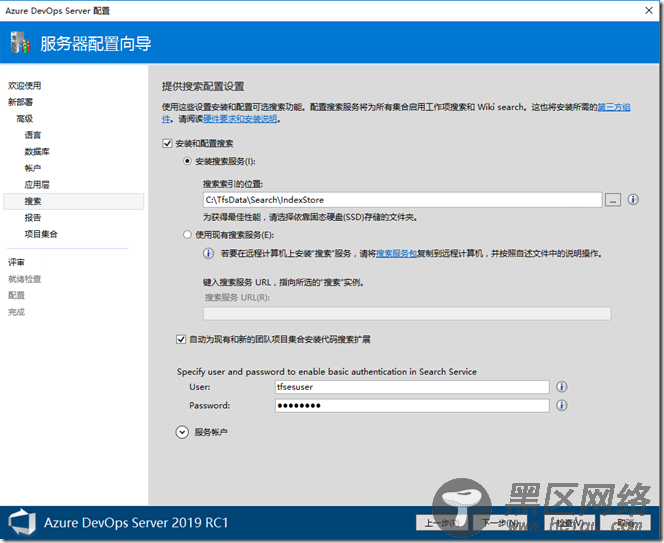Click the 取消 cancel button
This screenshot has width=664, height=543.
[625, 523]
